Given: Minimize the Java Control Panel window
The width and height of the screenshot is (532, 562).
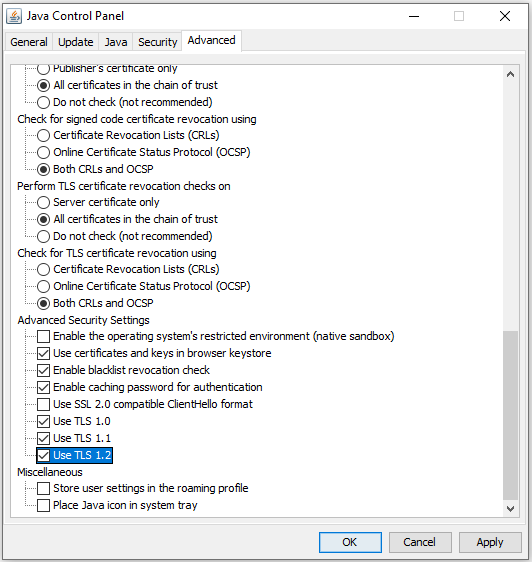Looking at the screenshot, I should click(414, 16).
